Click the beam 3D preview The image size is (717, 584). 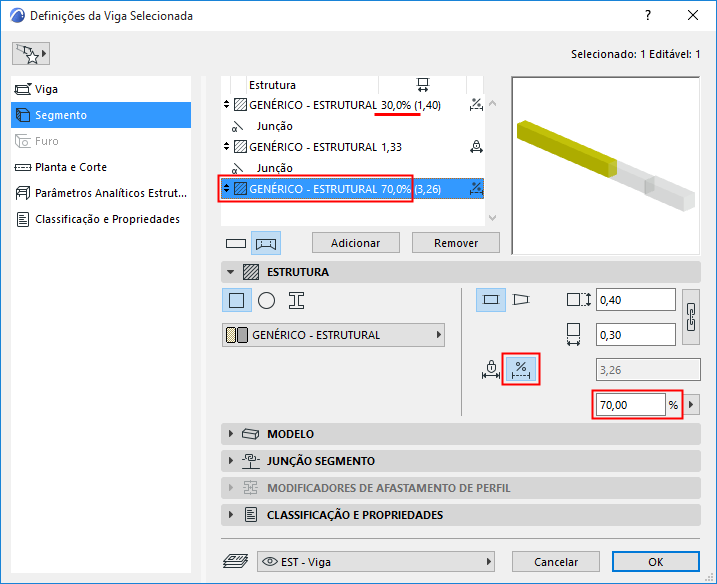pos(606,166)
